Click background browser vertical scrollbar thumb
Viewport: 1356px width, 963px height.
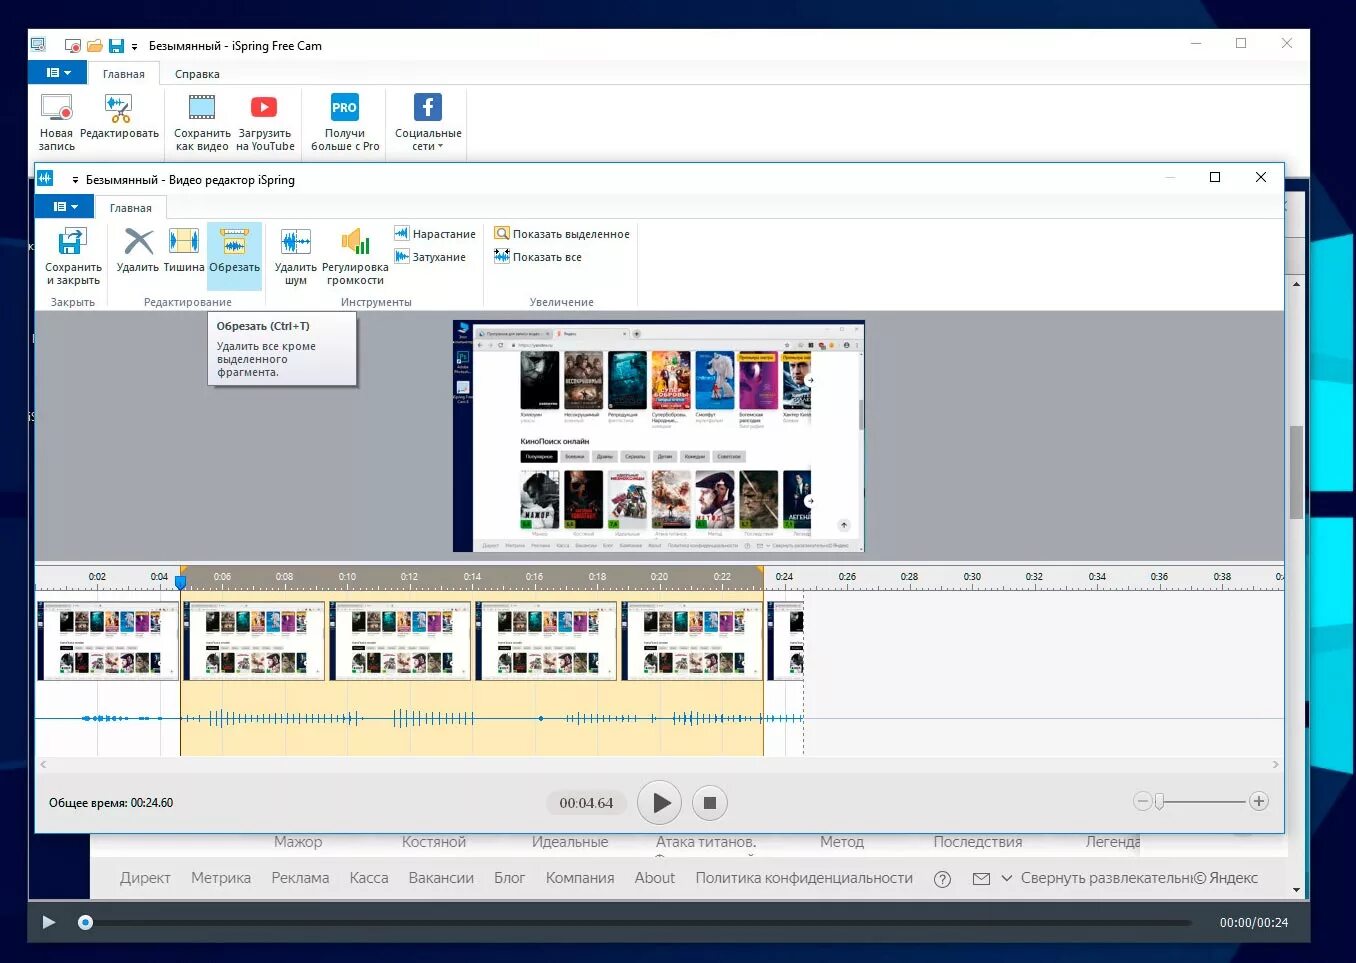(1296, 472)
